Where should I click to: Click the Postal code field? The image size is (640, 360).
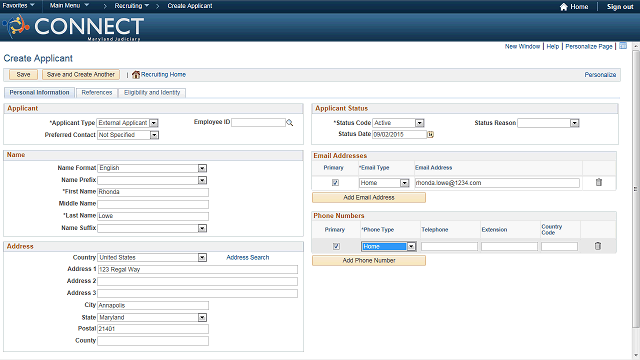pos(153,329)
